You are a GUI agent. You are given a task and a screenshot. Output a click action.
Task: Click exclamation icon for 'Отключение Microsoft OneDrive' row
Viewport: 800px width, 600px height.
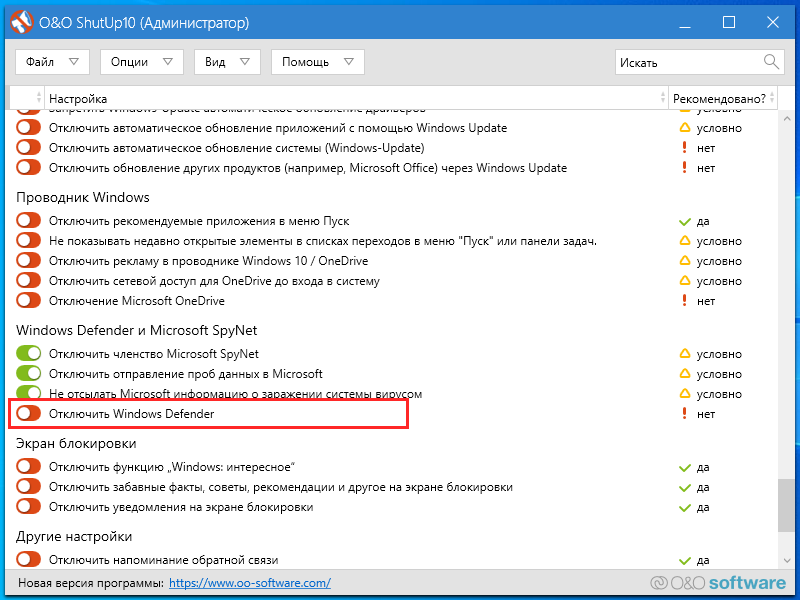click(x=685, y=301)
